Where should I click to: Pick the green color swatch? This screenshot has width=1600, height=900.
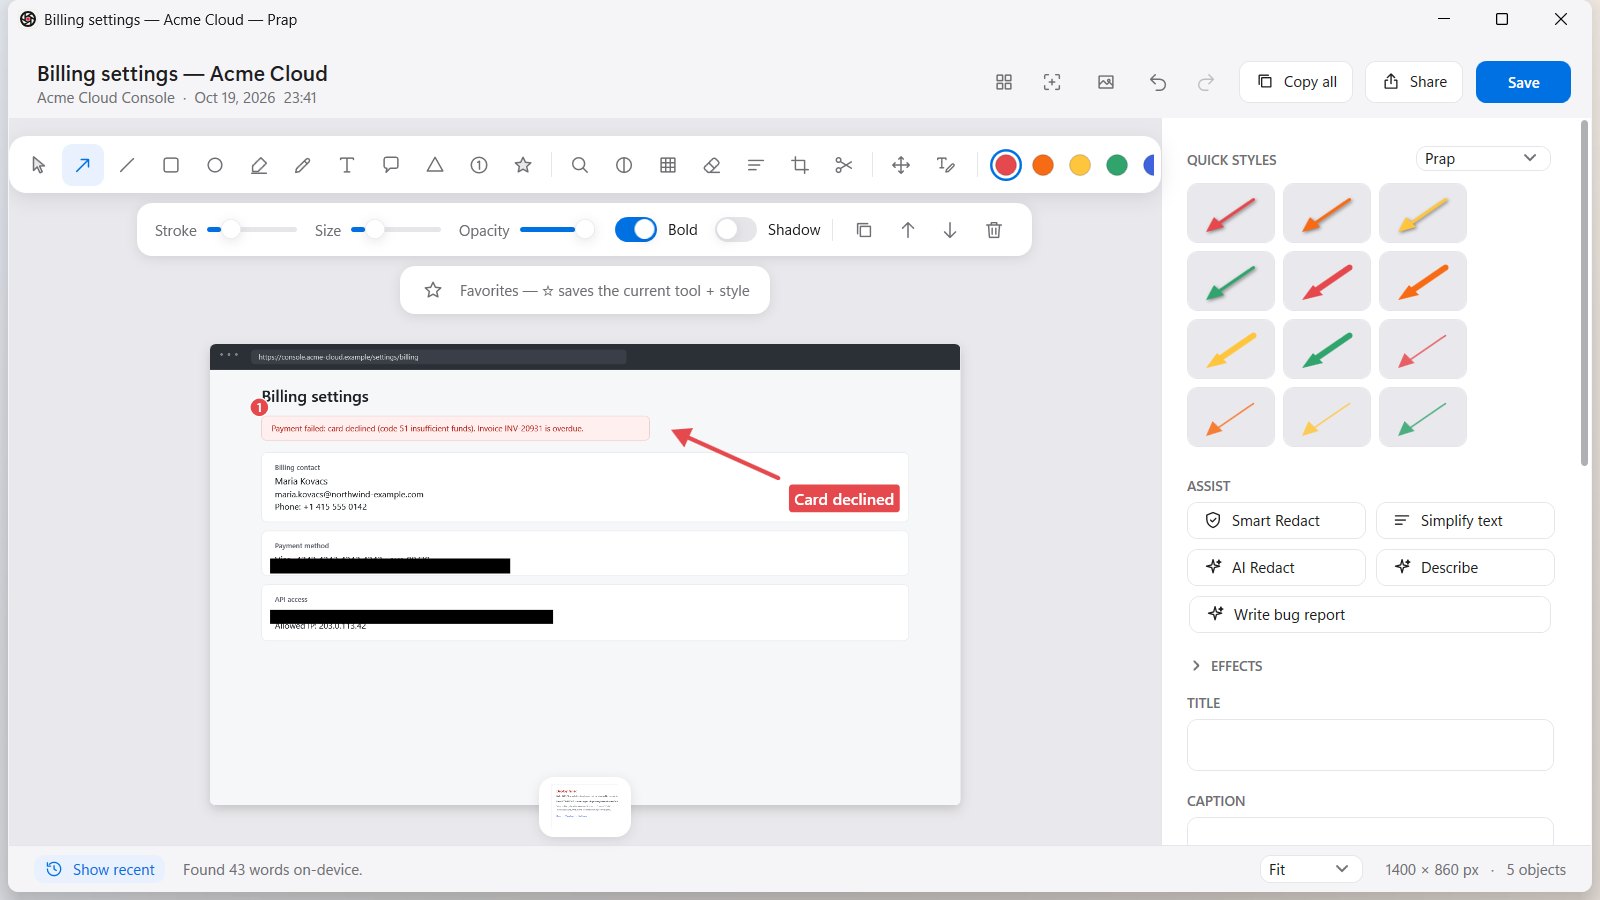(x=1117, y=165)
